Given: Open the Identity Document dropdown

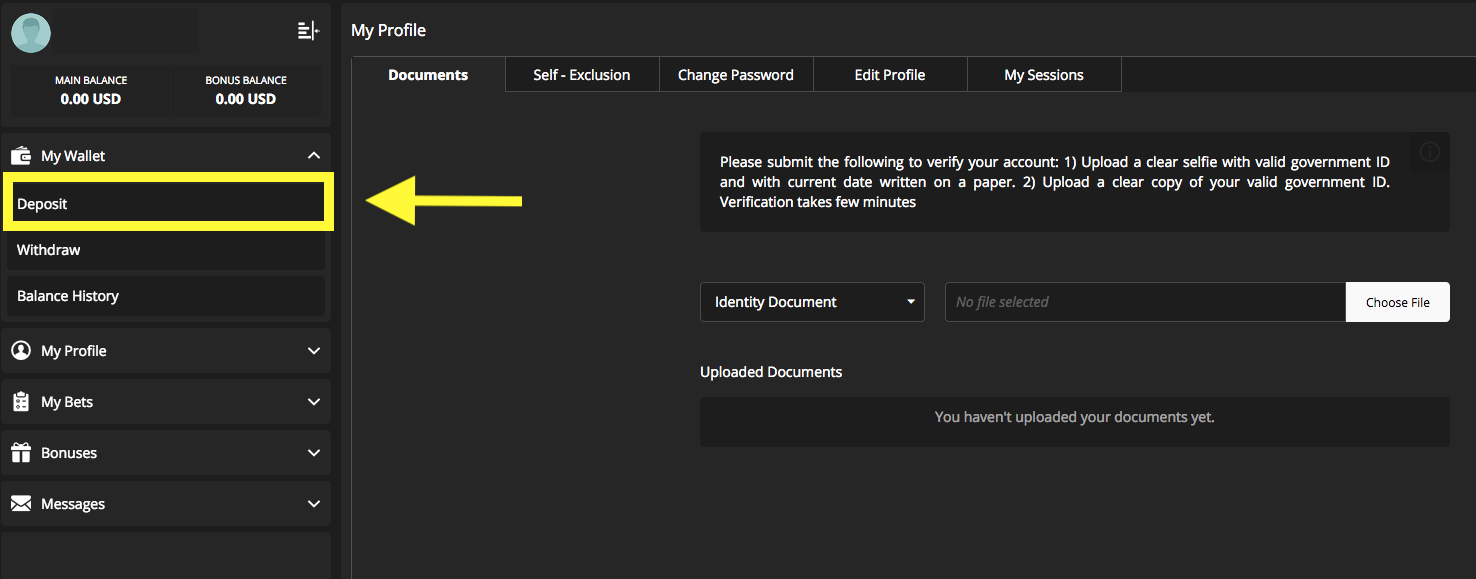Looking at the screenshot, I should coord(812,302).
